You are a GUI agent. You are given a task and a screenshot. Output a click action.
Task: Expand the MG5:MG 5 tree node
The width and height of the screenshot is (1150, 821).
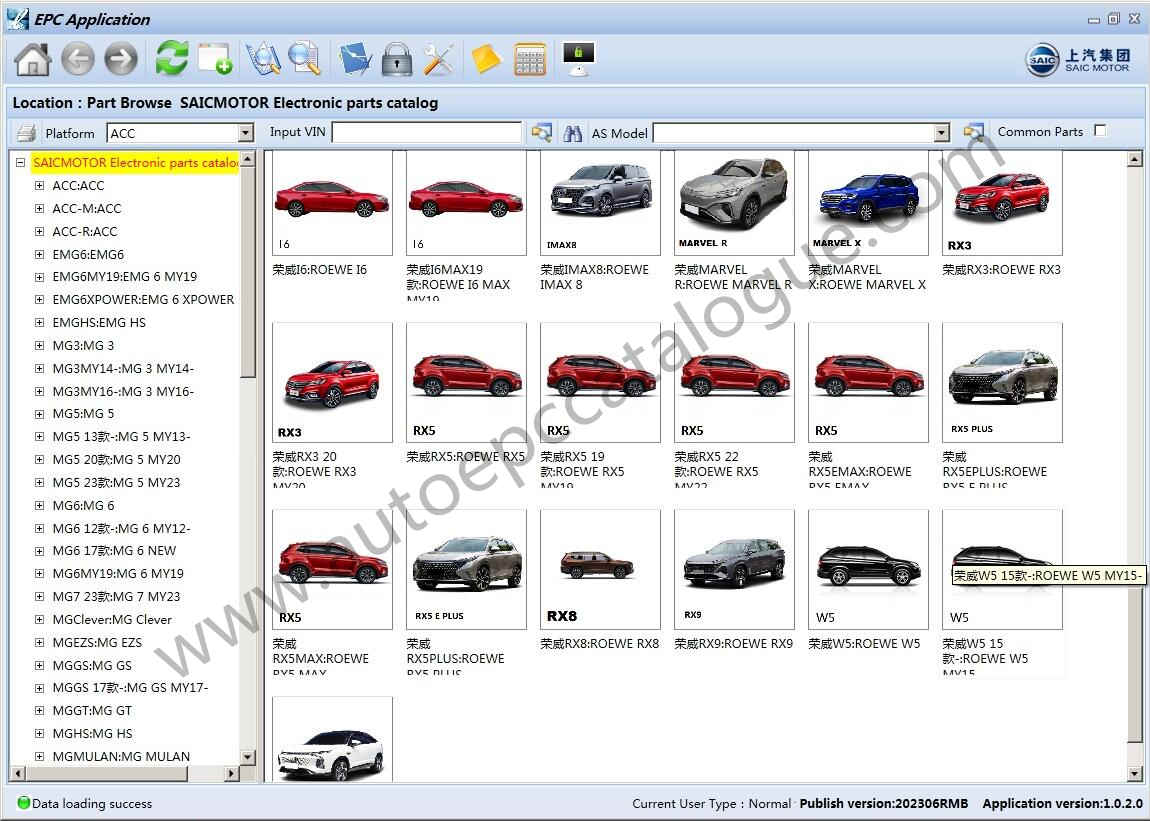40,414
